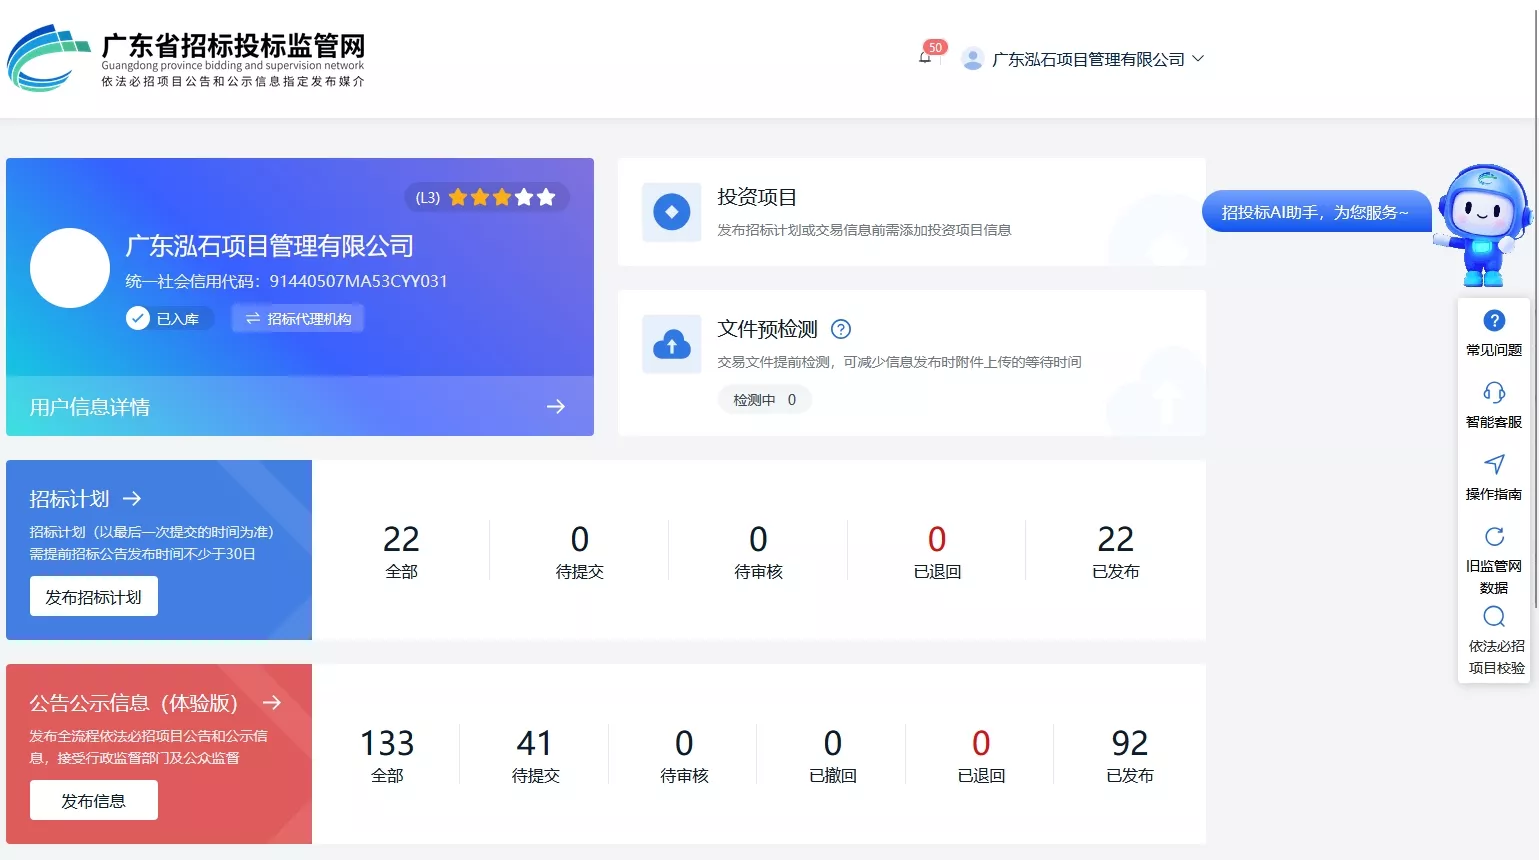Open 常见问题 question icon in sidebar

point(1494,321)
